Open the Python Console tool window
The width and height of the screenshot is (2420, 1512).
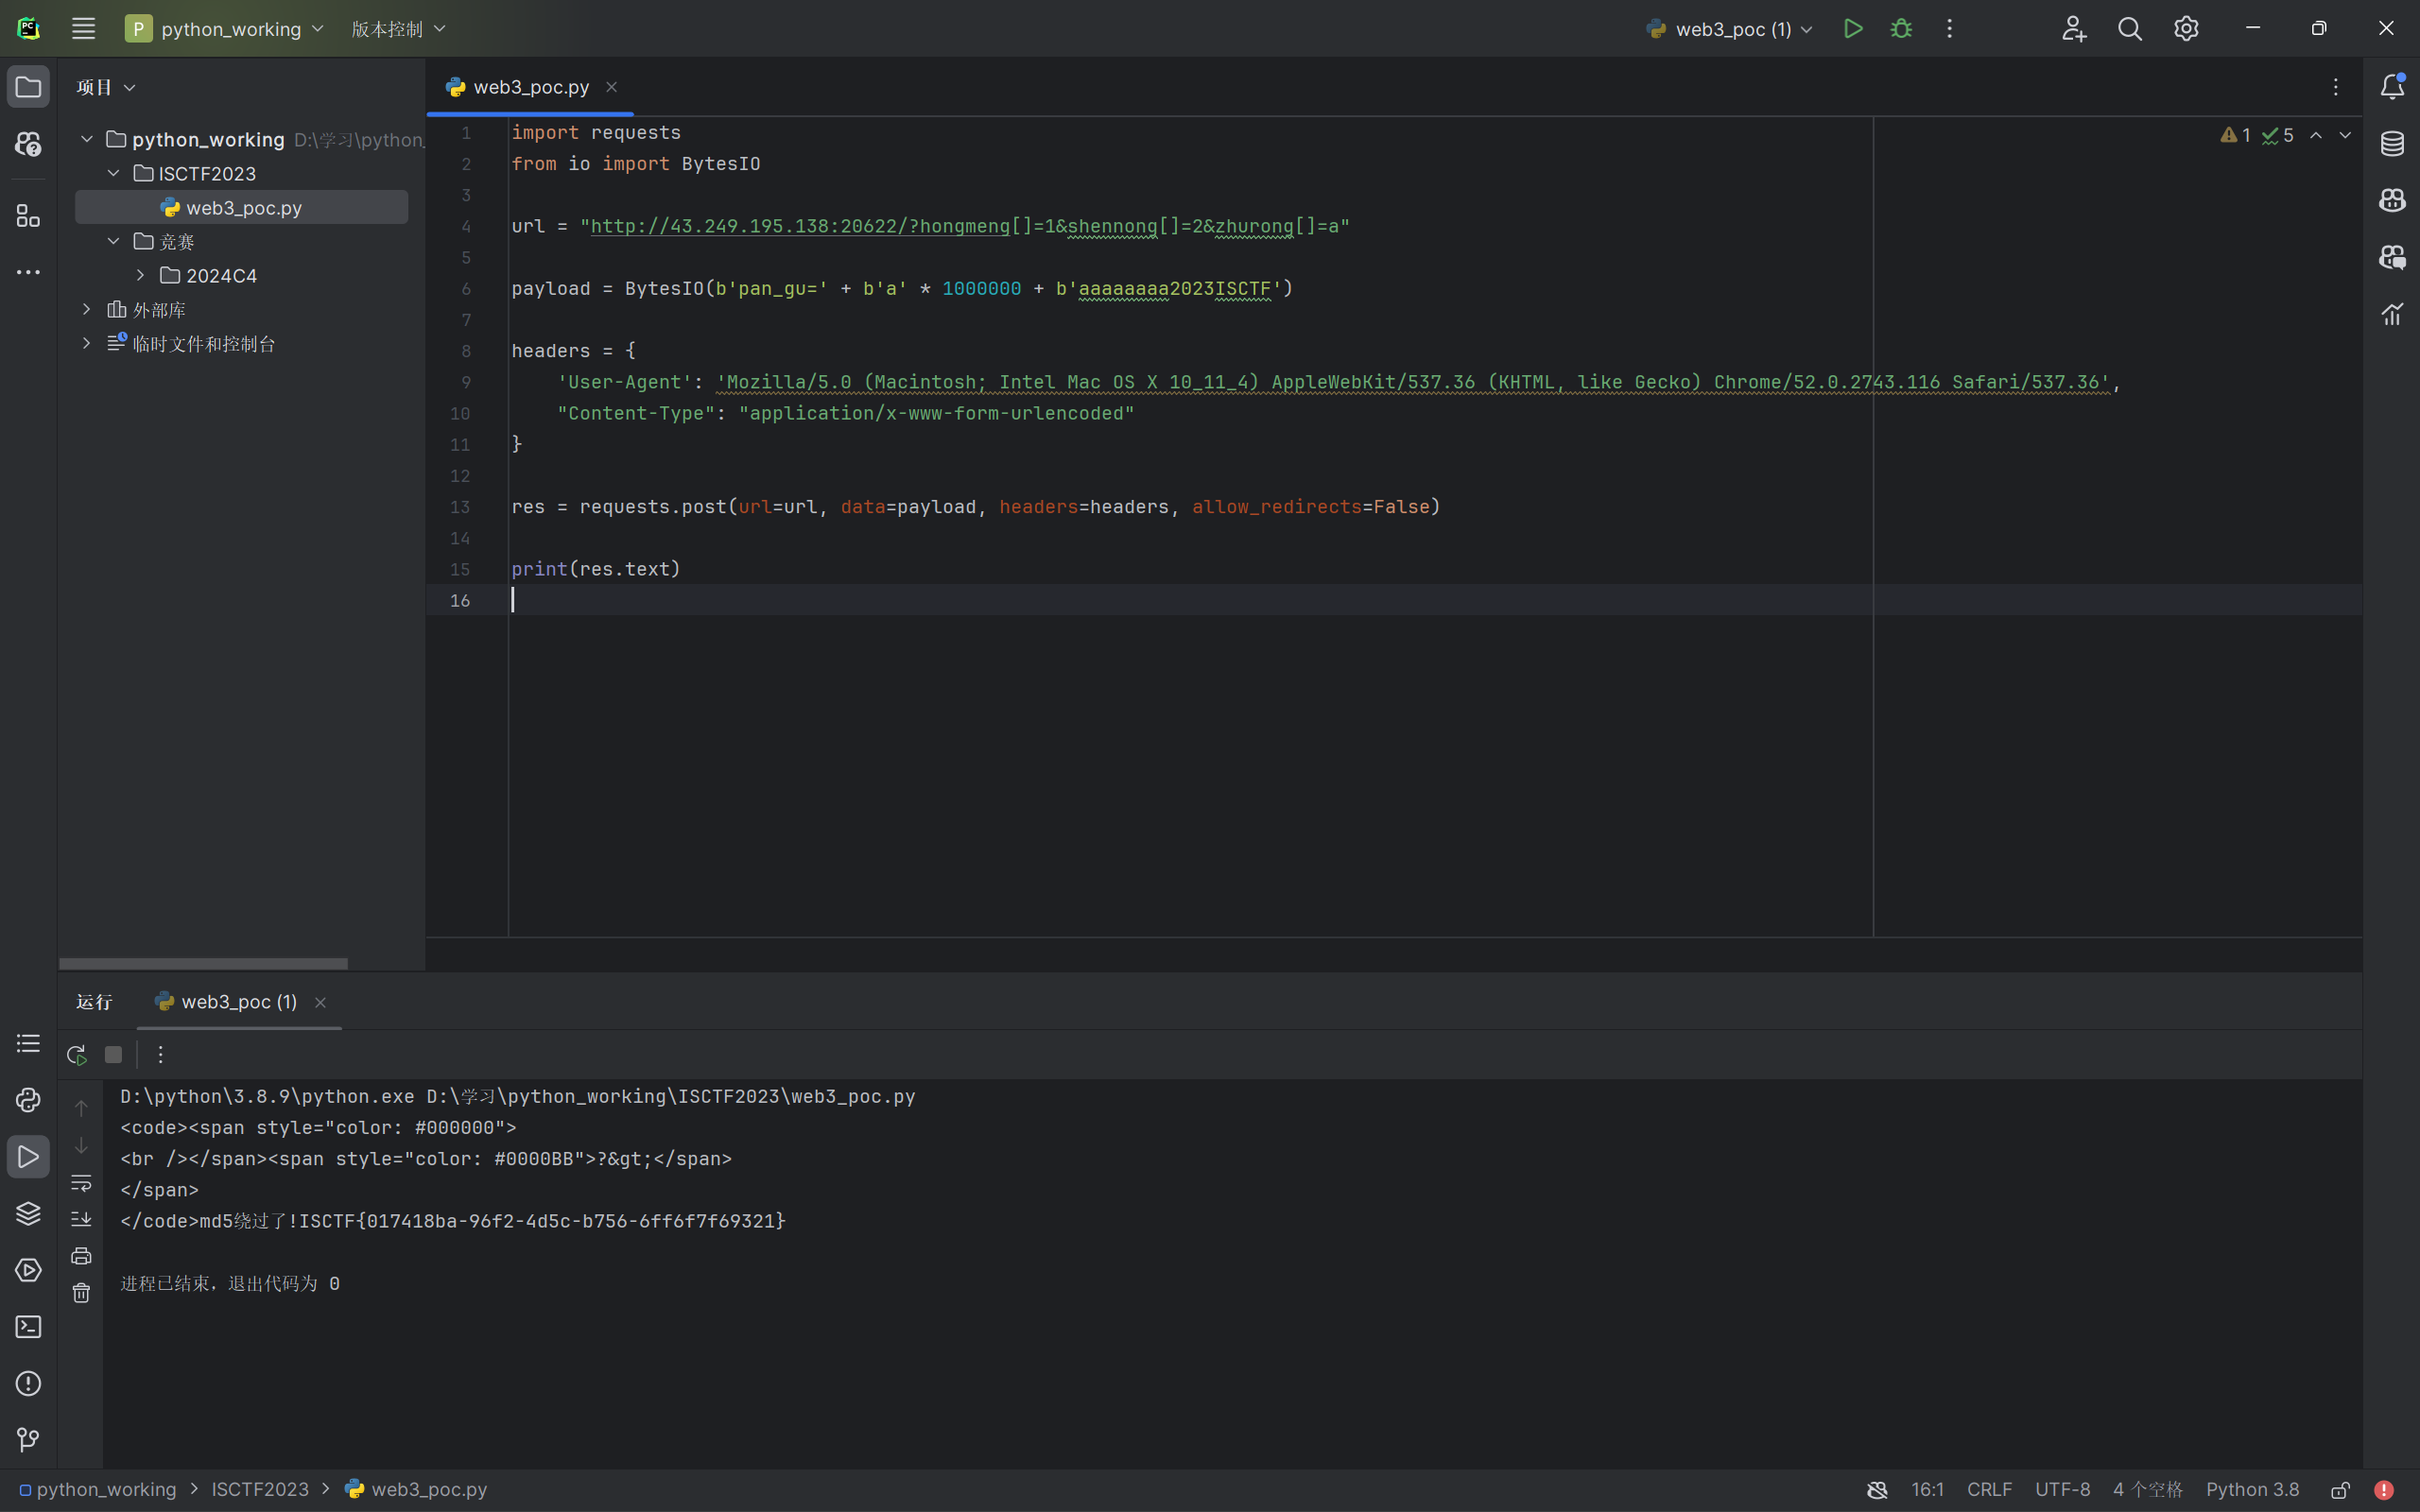click(x=28, y=1100)
